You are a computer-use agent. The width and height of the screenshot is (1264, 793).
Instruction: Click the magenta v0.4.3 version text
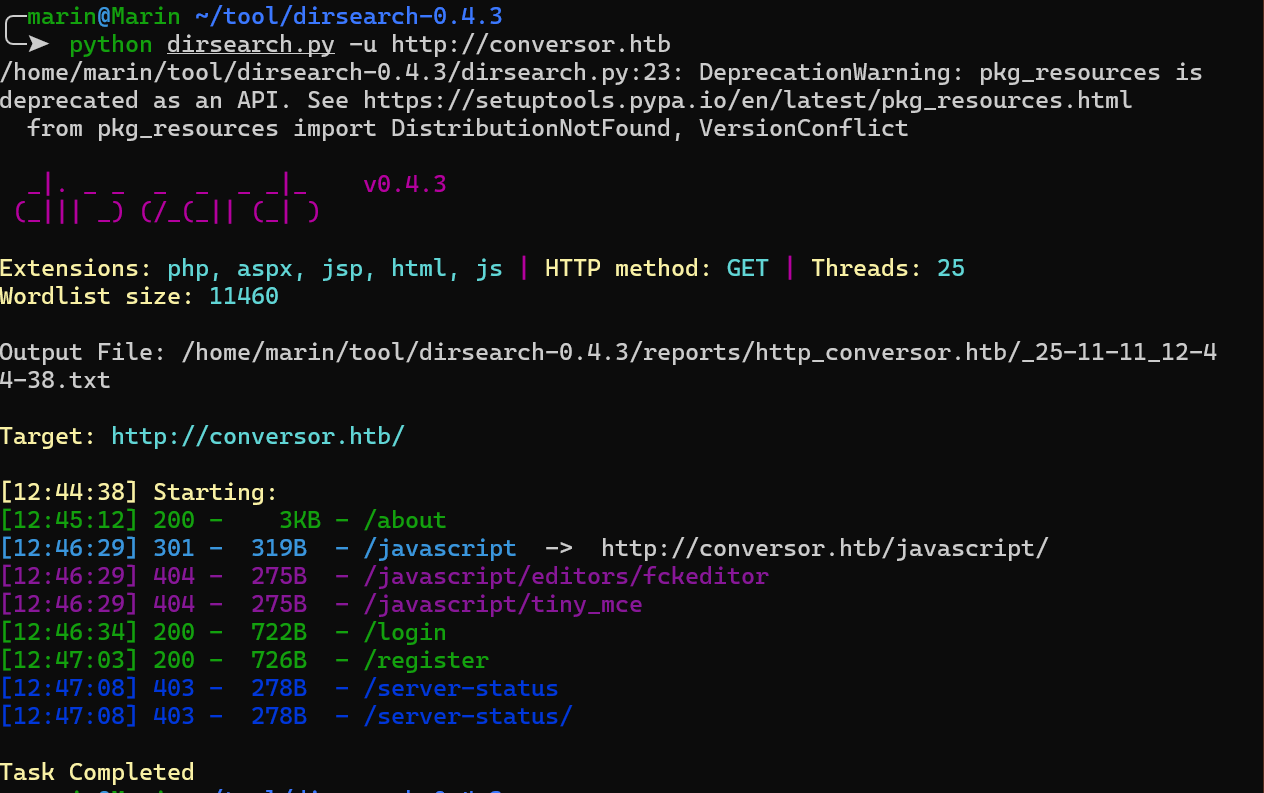[404, 184]
